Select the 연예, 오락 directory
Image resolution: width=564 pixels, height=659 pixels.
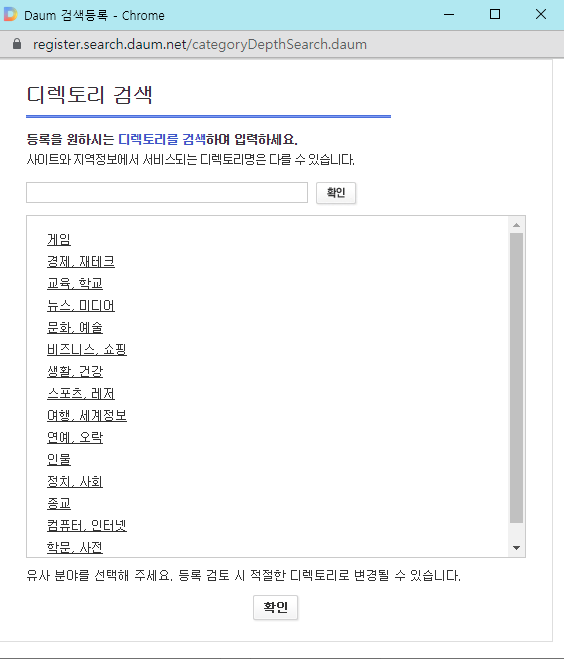pyautogui.click(x=75, y=437)
